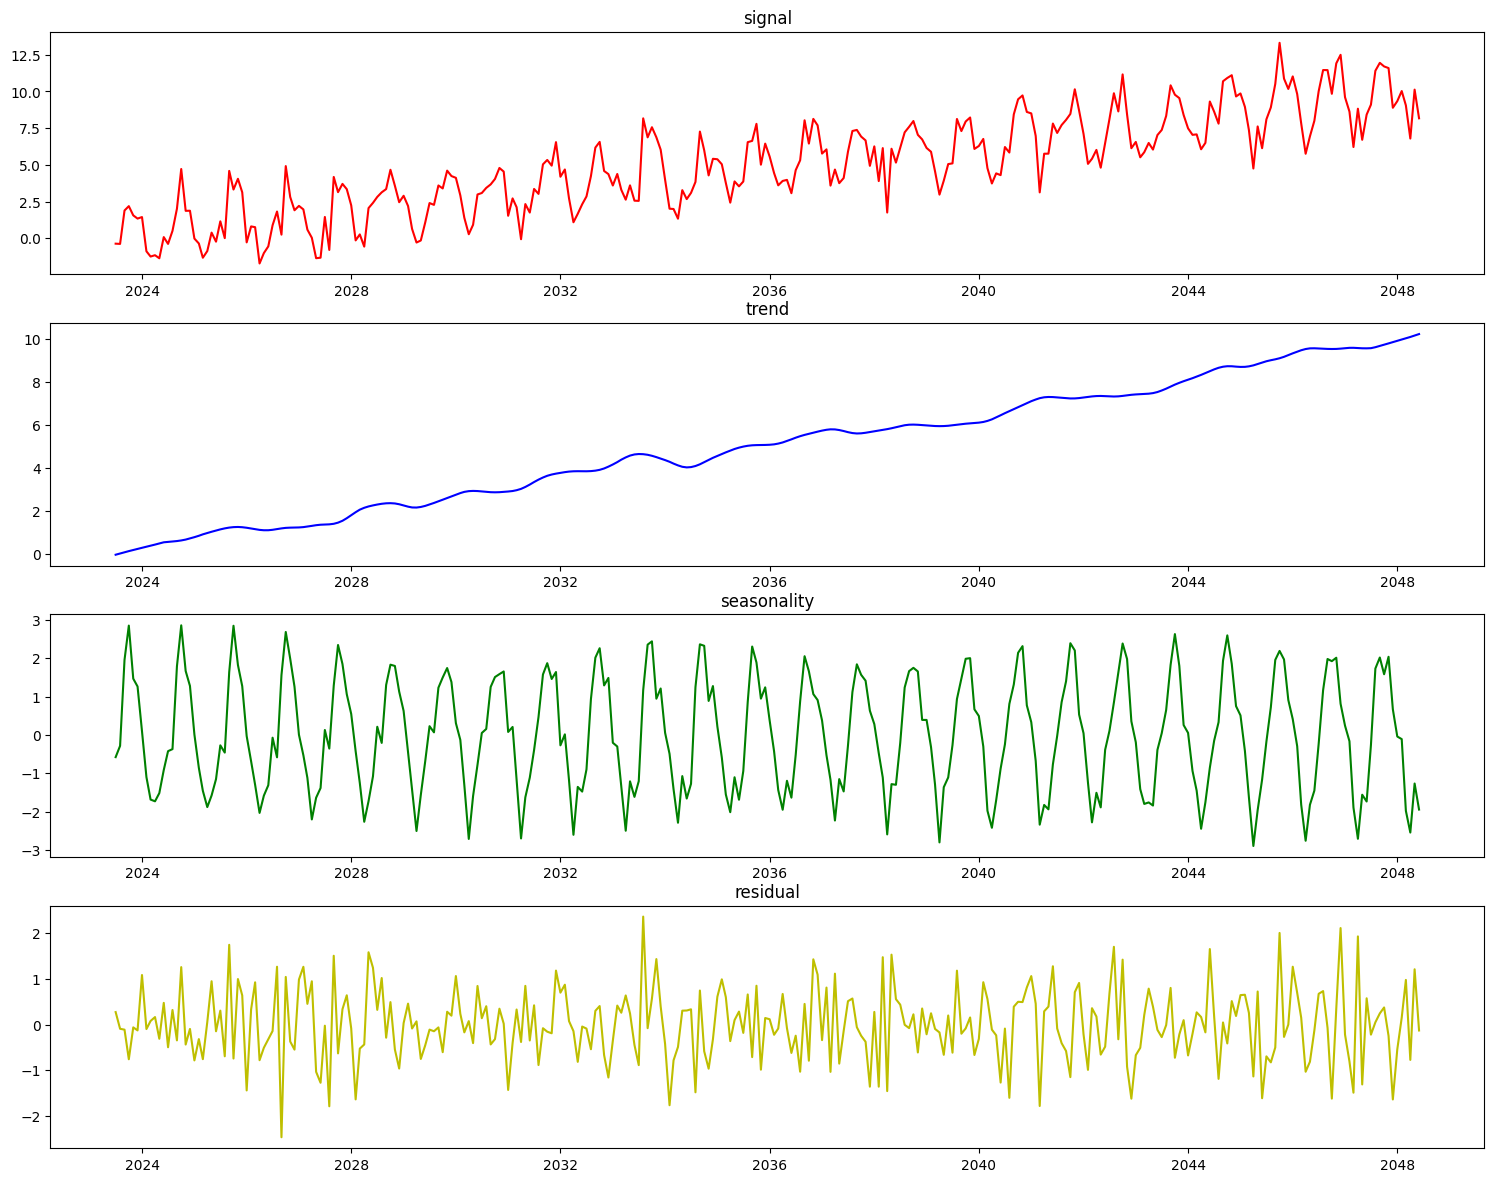Viewport: 1494px width, 1182px height.
Task: Select the −1 y-axis label on seasonality plot
Action: pyautogui.click(x=30, y=775)
